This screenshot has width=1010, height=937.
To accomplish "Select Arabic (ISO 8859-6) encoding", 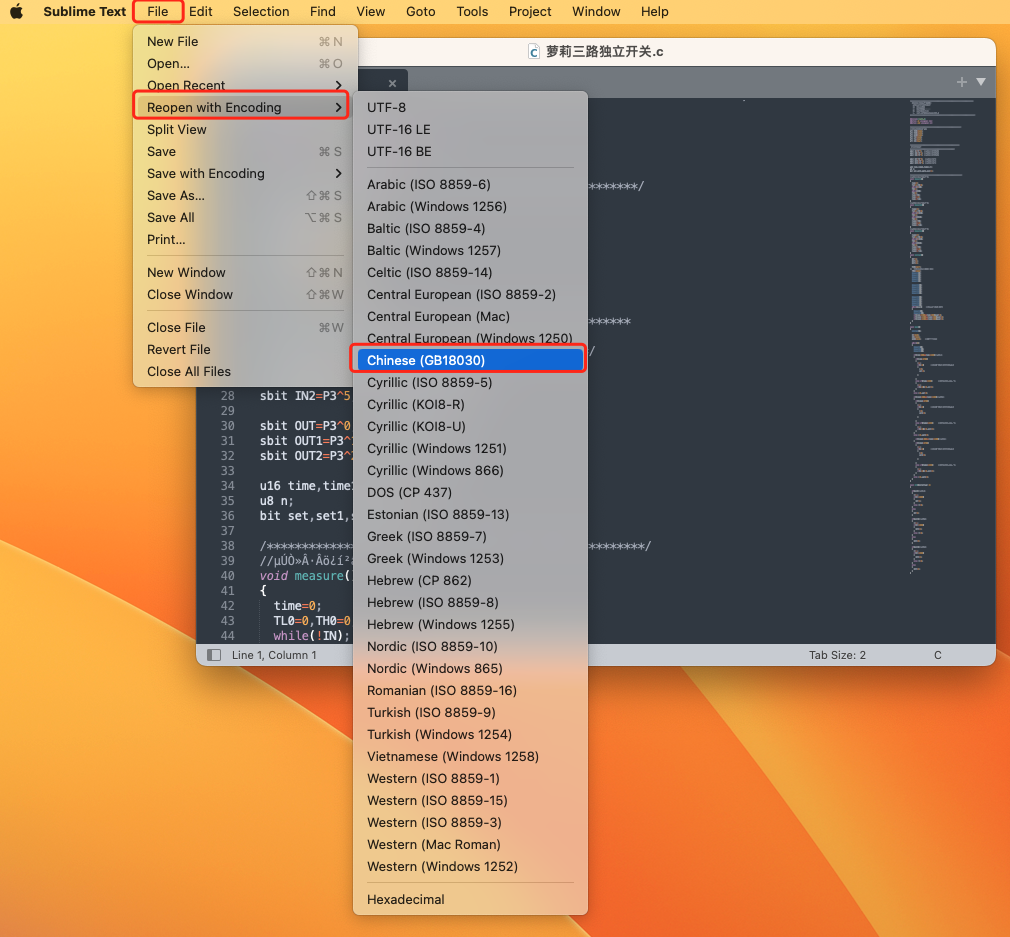I will click(470, 184).
